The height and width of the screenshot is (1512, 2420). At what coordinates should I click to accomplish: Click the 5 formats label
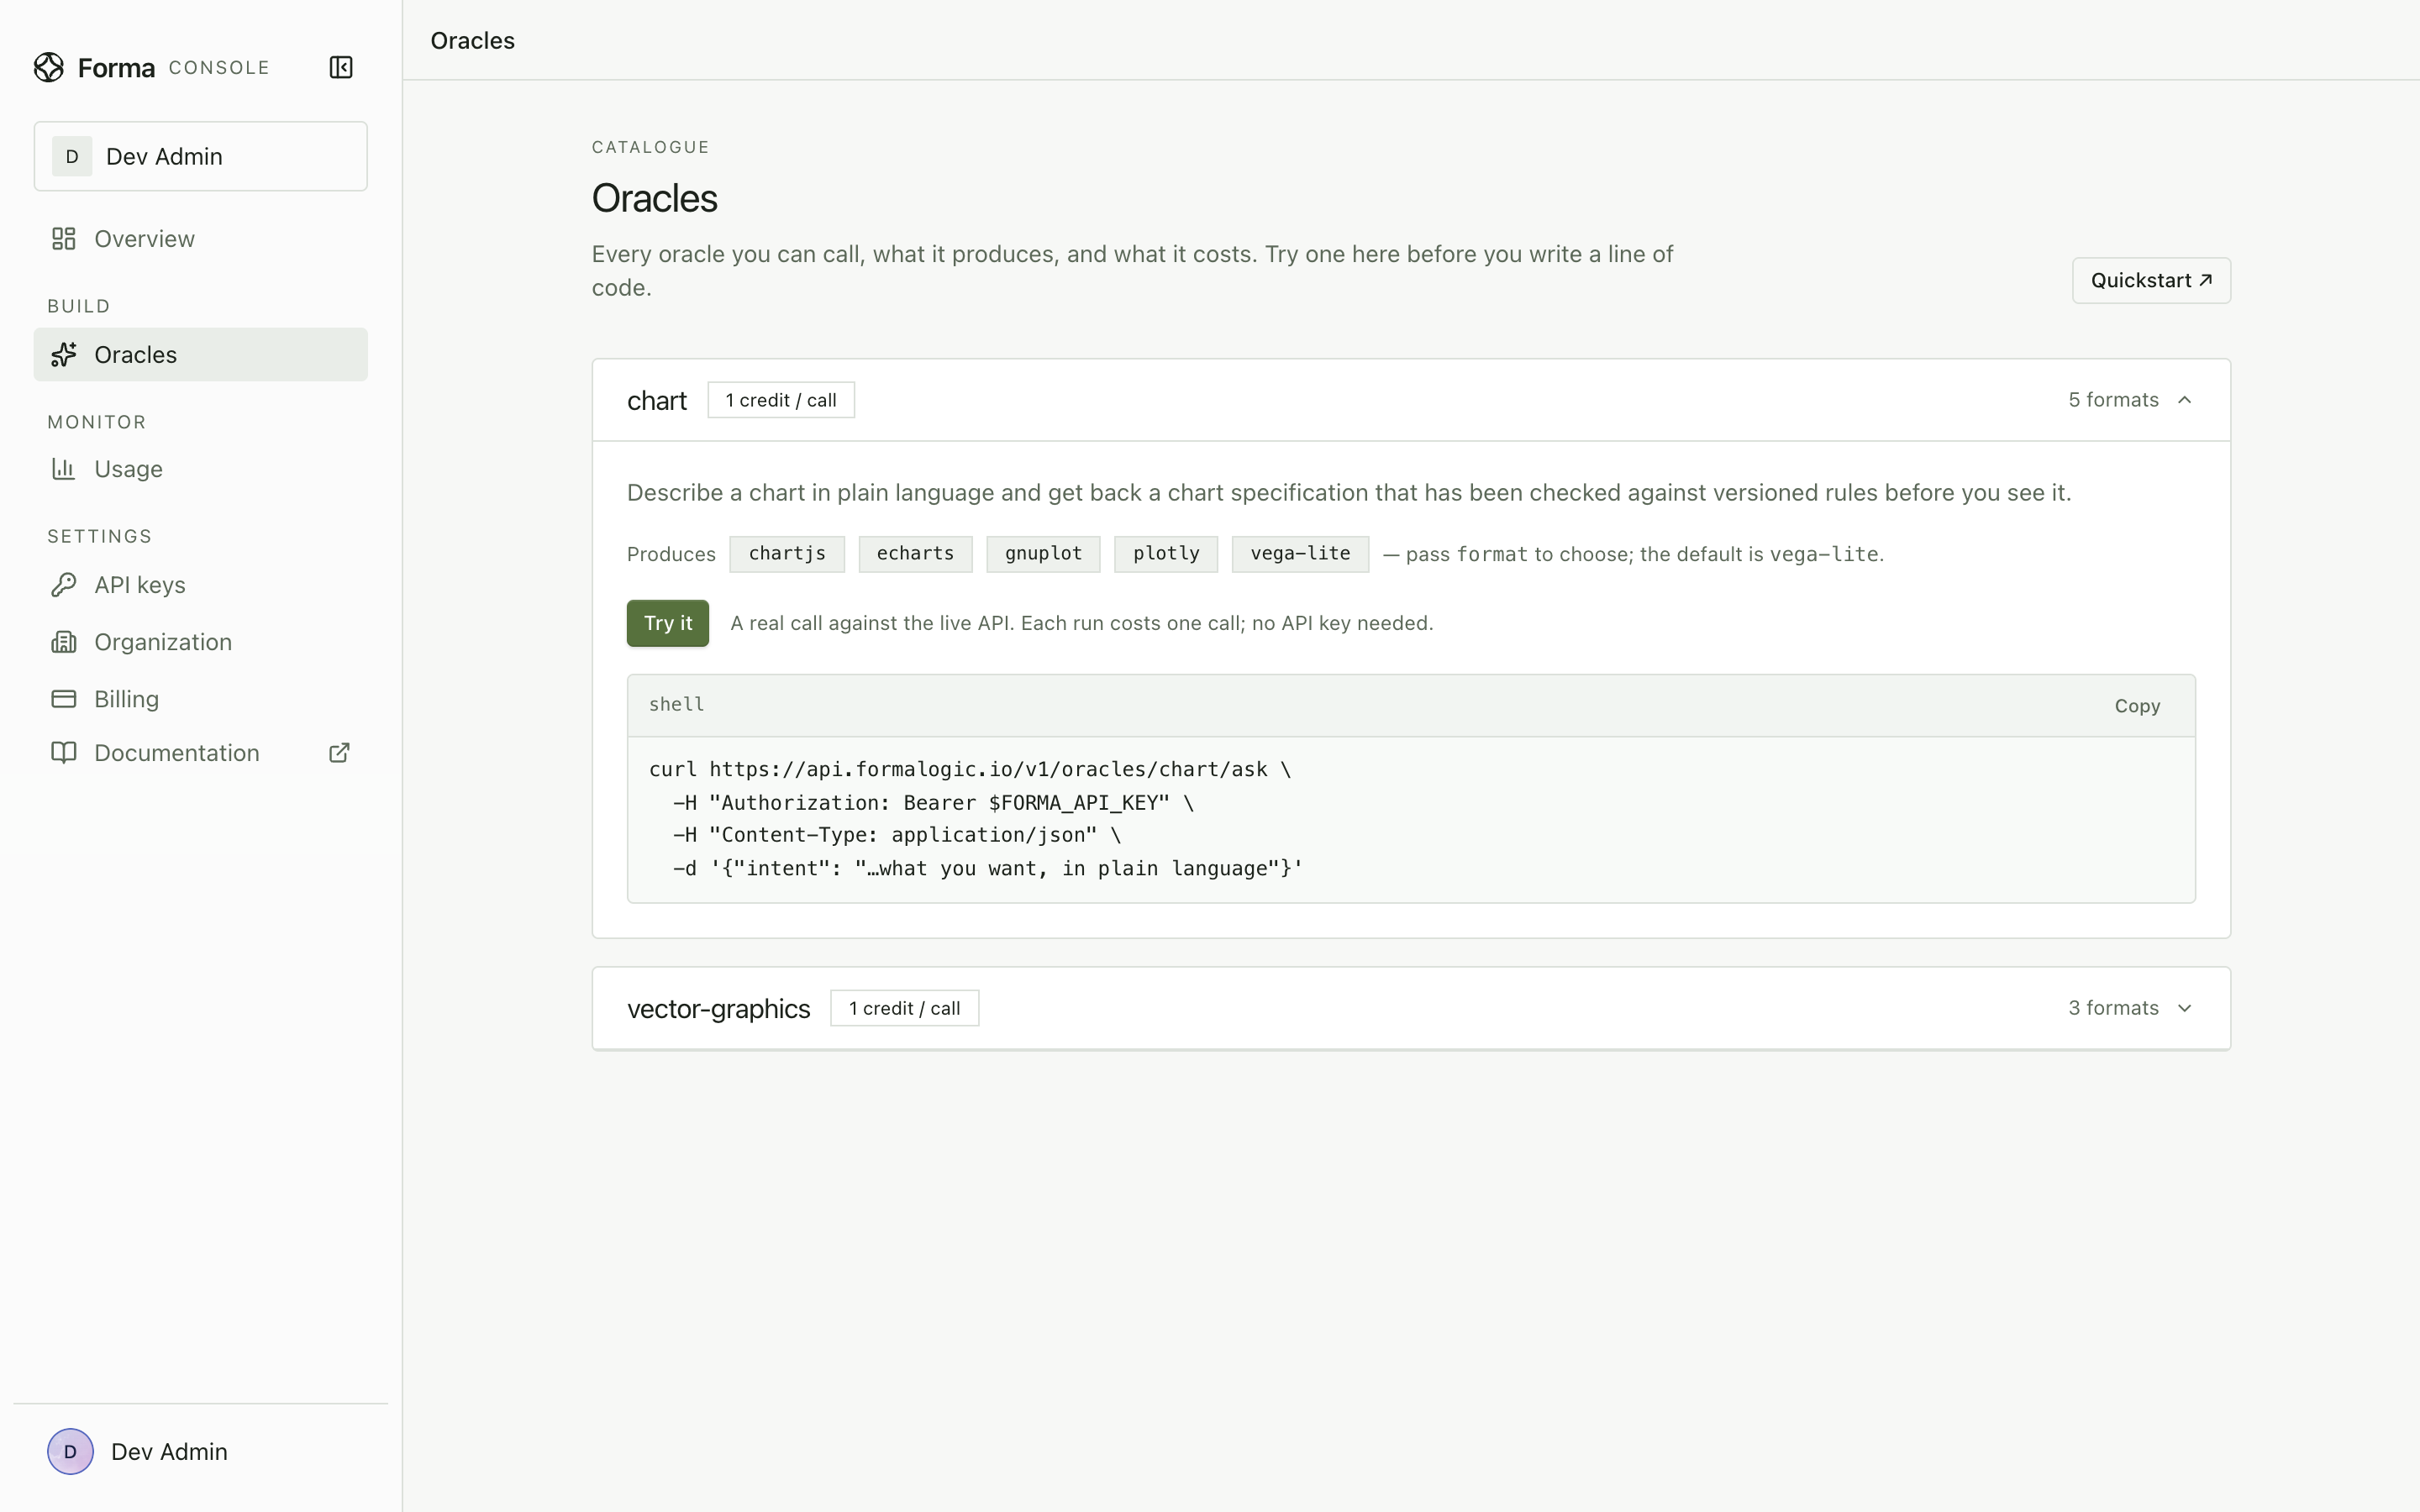[2113, 400]
